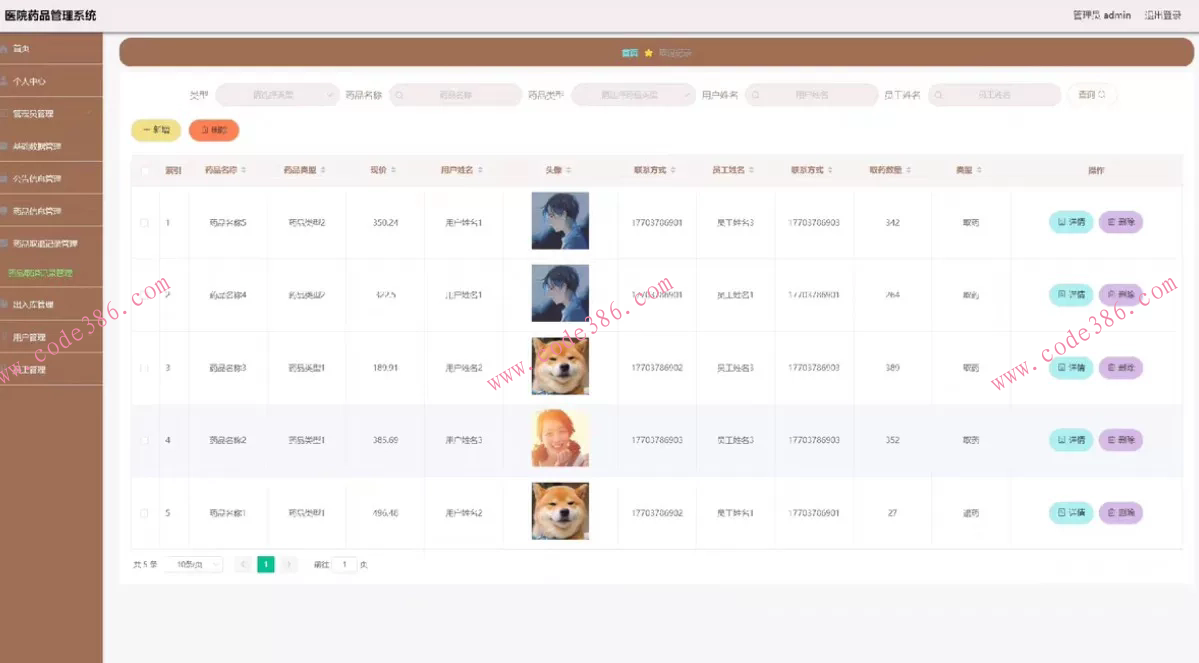Open 用户管理 in the sidebar menu

(x=30, y=337)
